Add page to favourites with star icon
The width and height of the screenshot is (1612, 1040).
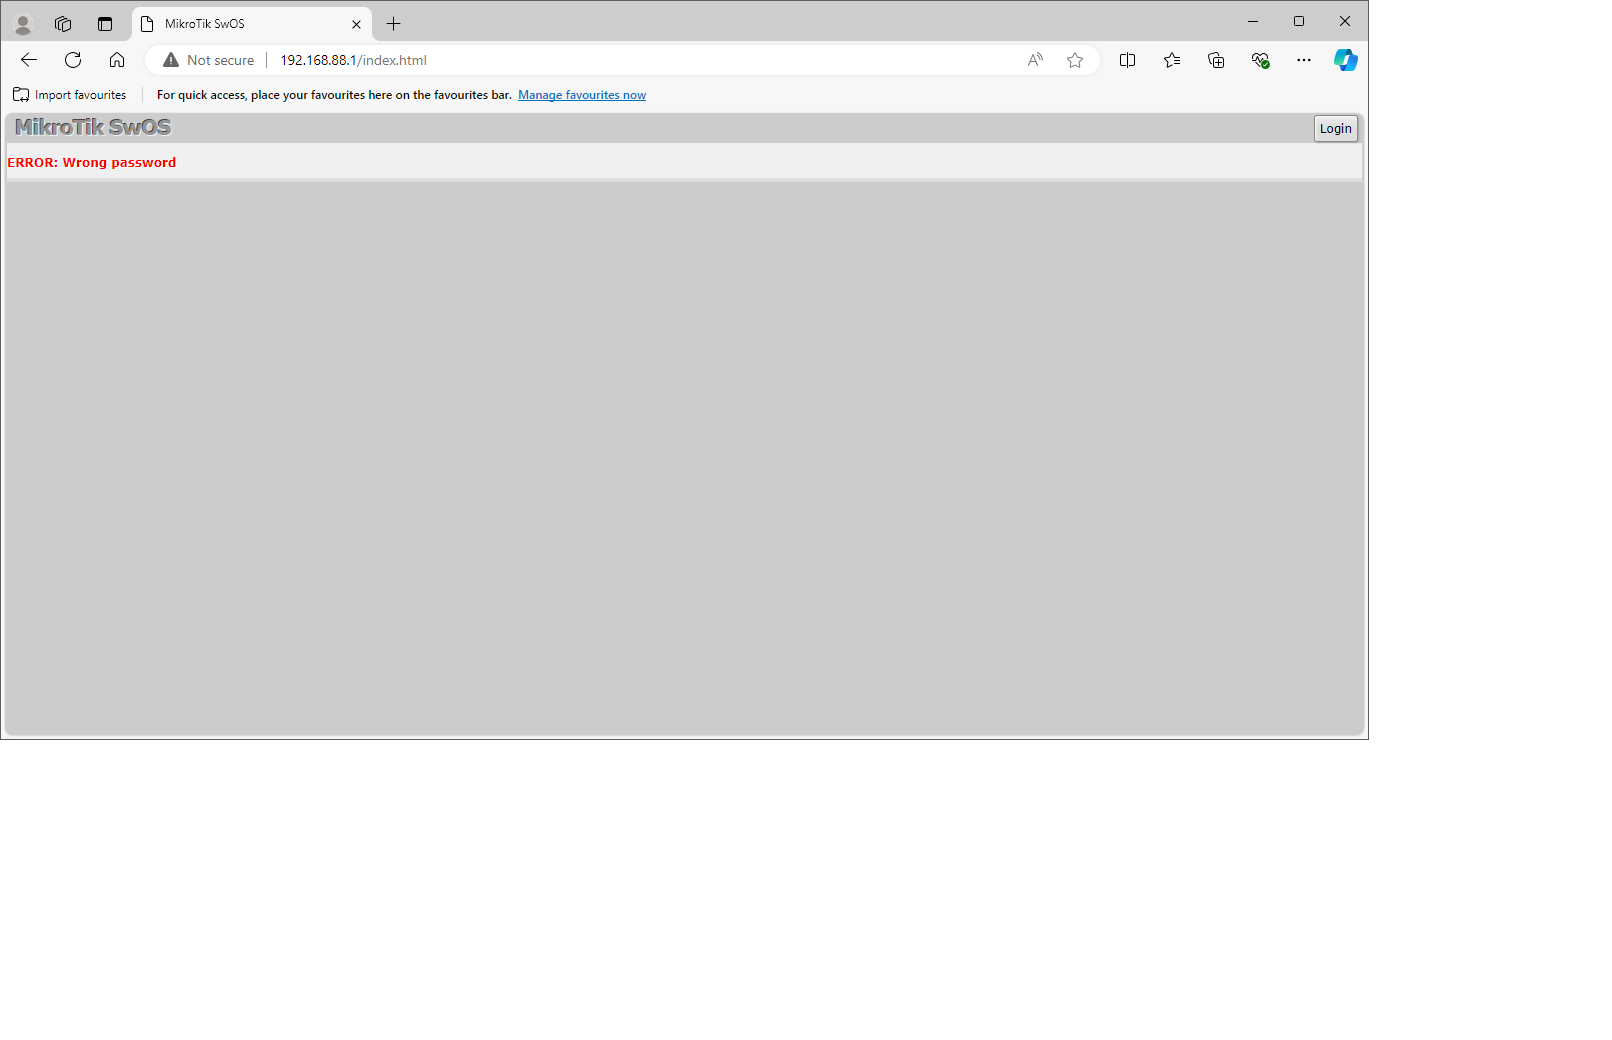(1075, 60)
